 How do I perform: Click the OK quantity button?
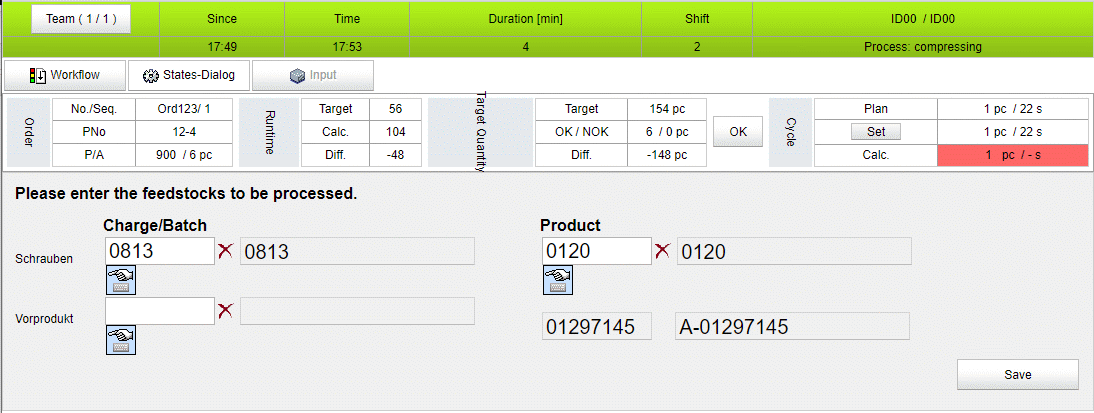tap(738, 131)
